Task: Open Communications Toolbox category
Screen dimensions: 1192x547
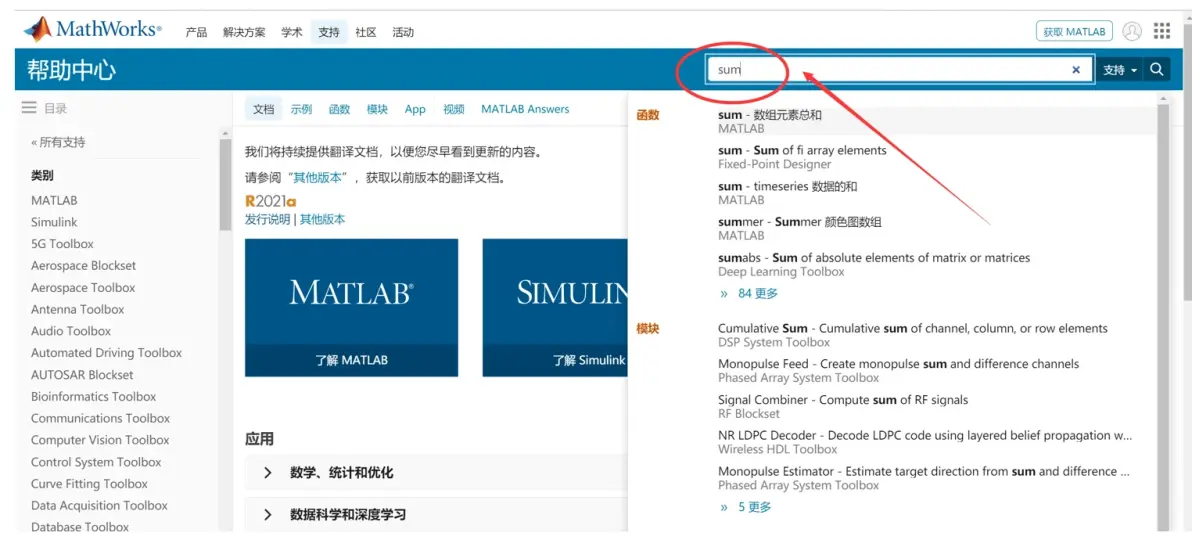Action: [x=100, y=418]
